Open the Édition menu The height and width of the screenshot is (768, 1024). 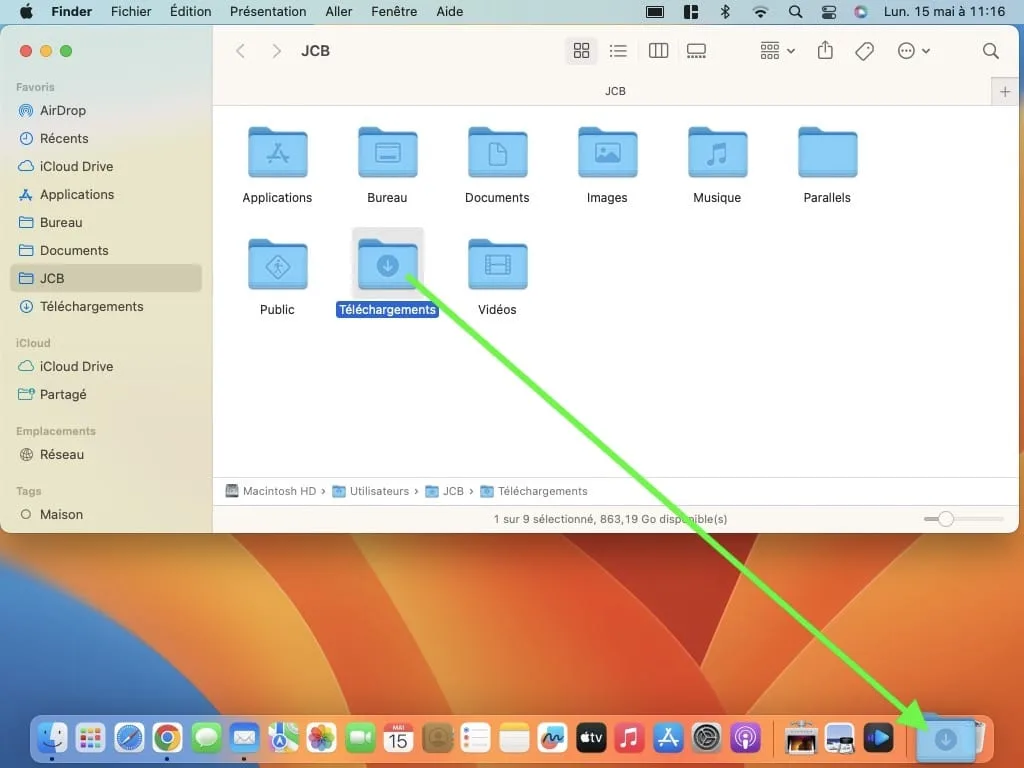coord(191,11)
